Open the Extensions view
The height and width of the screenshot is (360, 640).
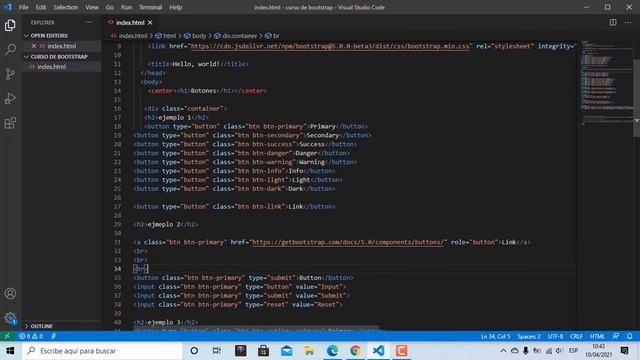[x=10, y=123]
